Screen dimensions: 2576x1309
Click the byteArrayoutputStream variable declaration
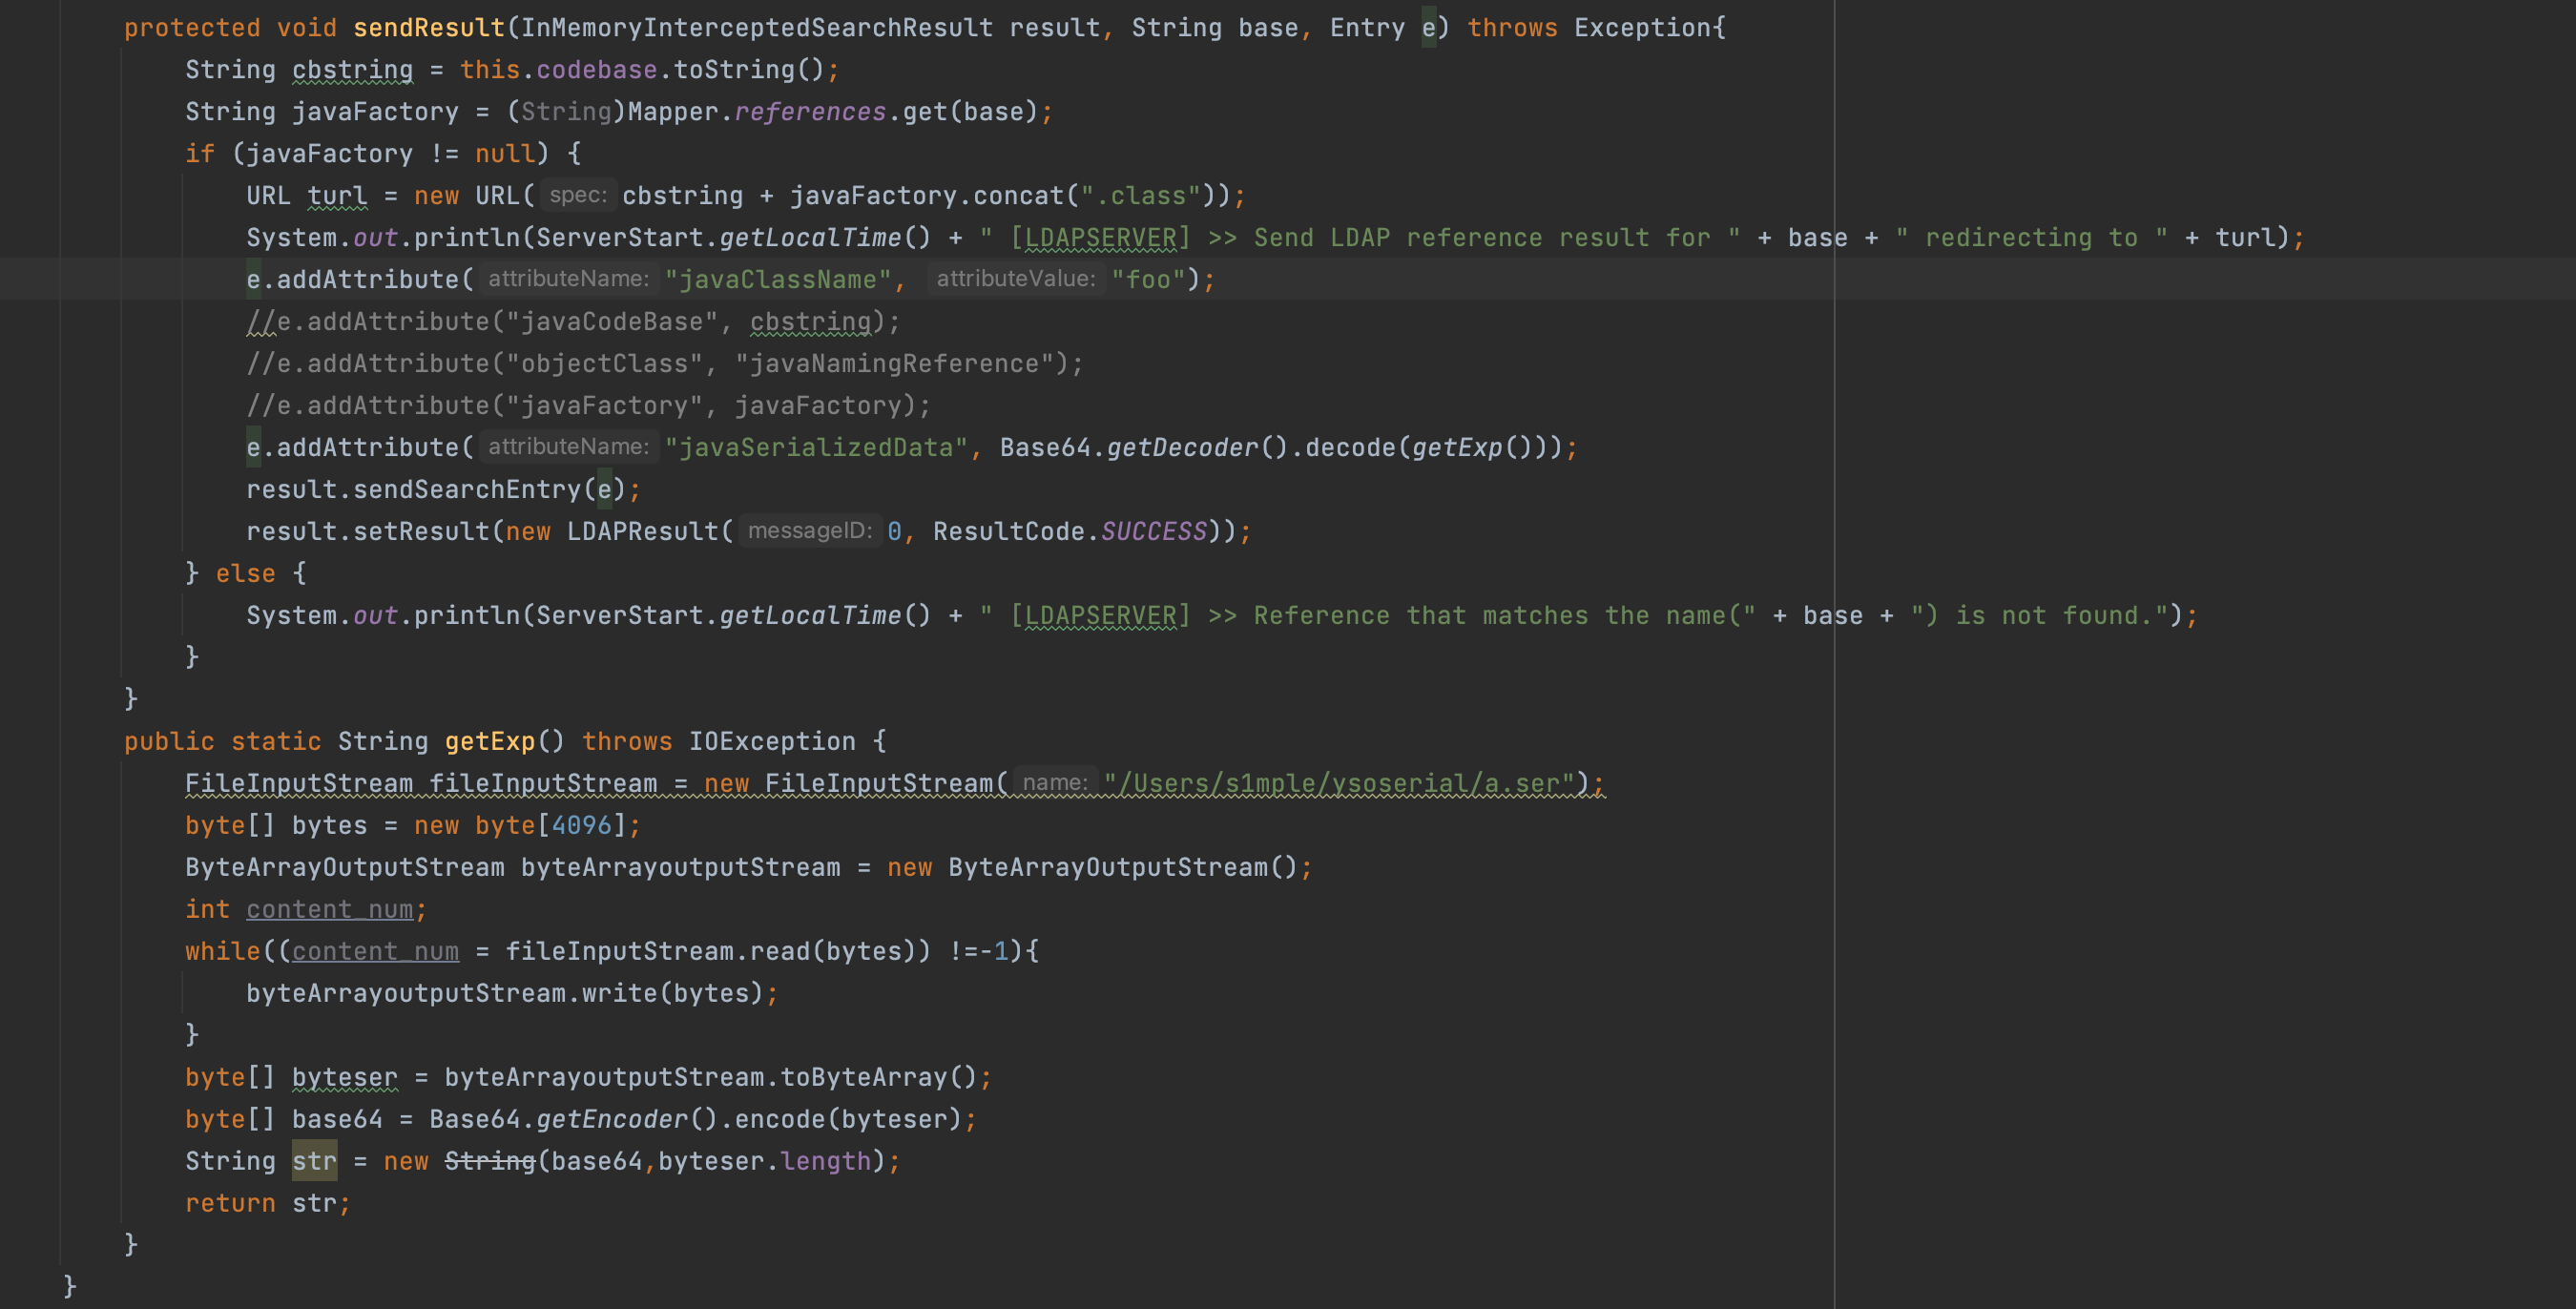[x=680, y=868]
